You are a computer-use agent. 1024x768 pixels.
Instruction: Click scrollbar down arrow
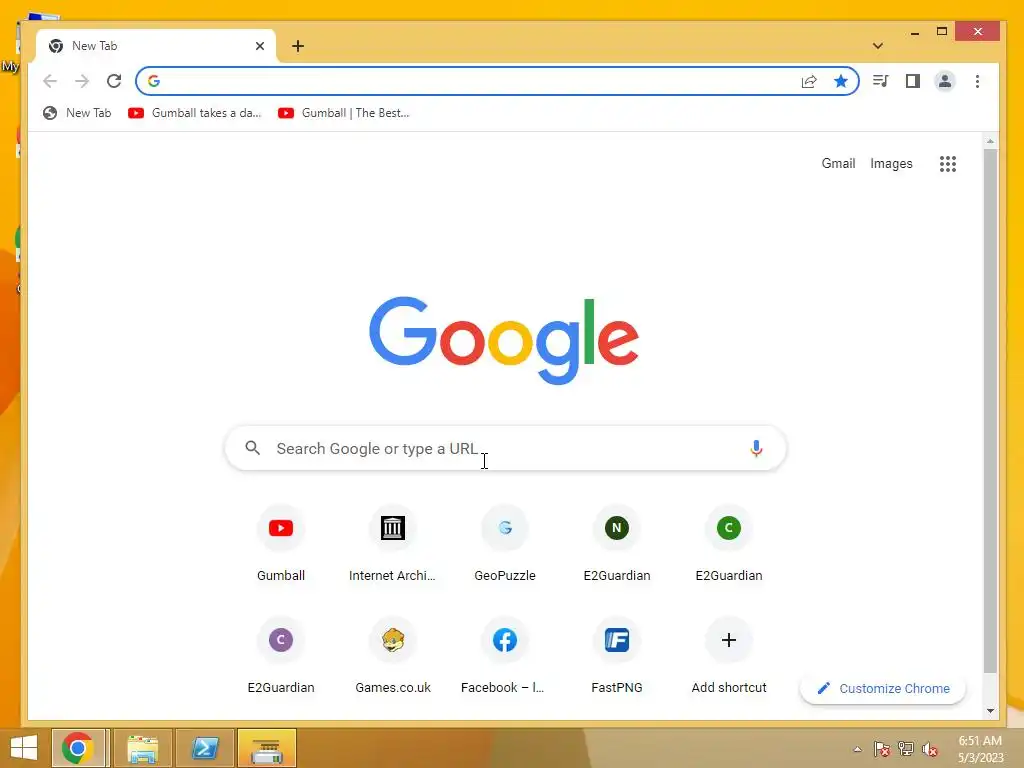coord(990,711)
